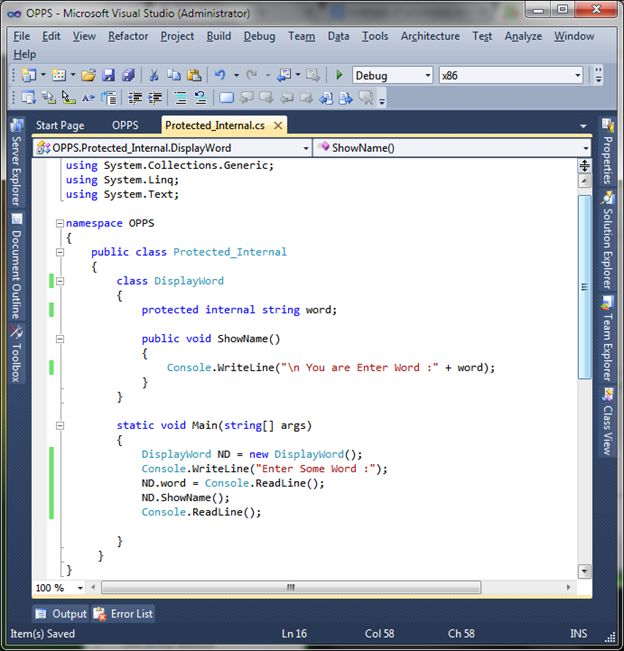Open the Undo history dropdown arrow

[236, 75]
